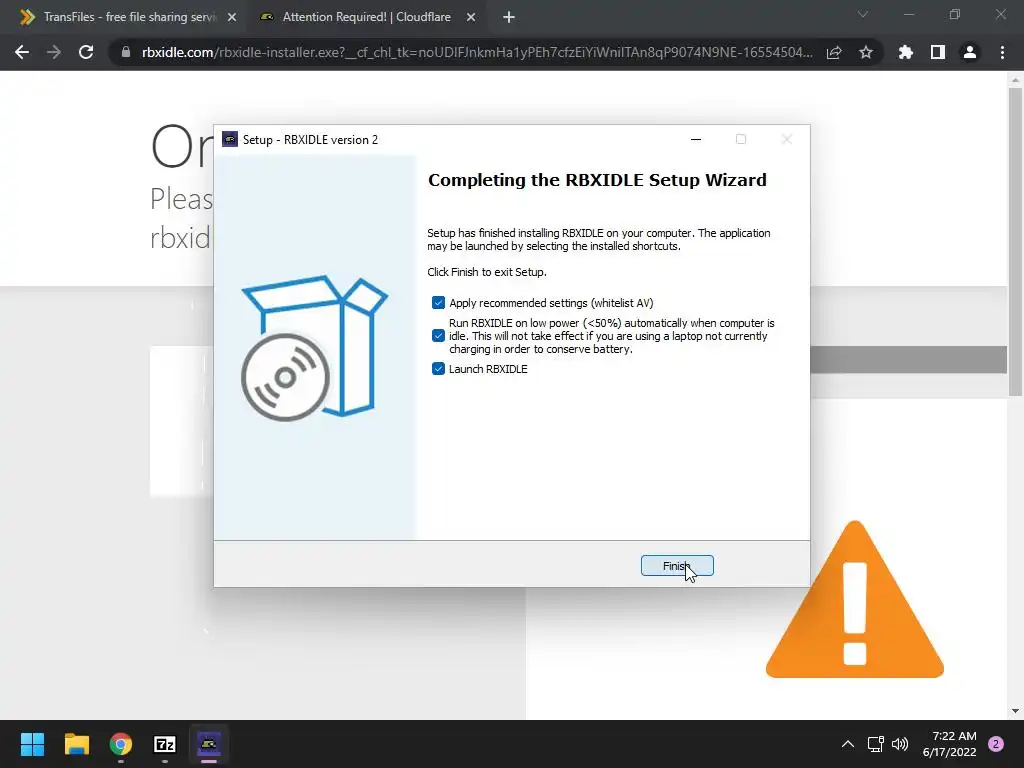Bookmark this page with star icon
The image size is (1024, 768).
866,52
